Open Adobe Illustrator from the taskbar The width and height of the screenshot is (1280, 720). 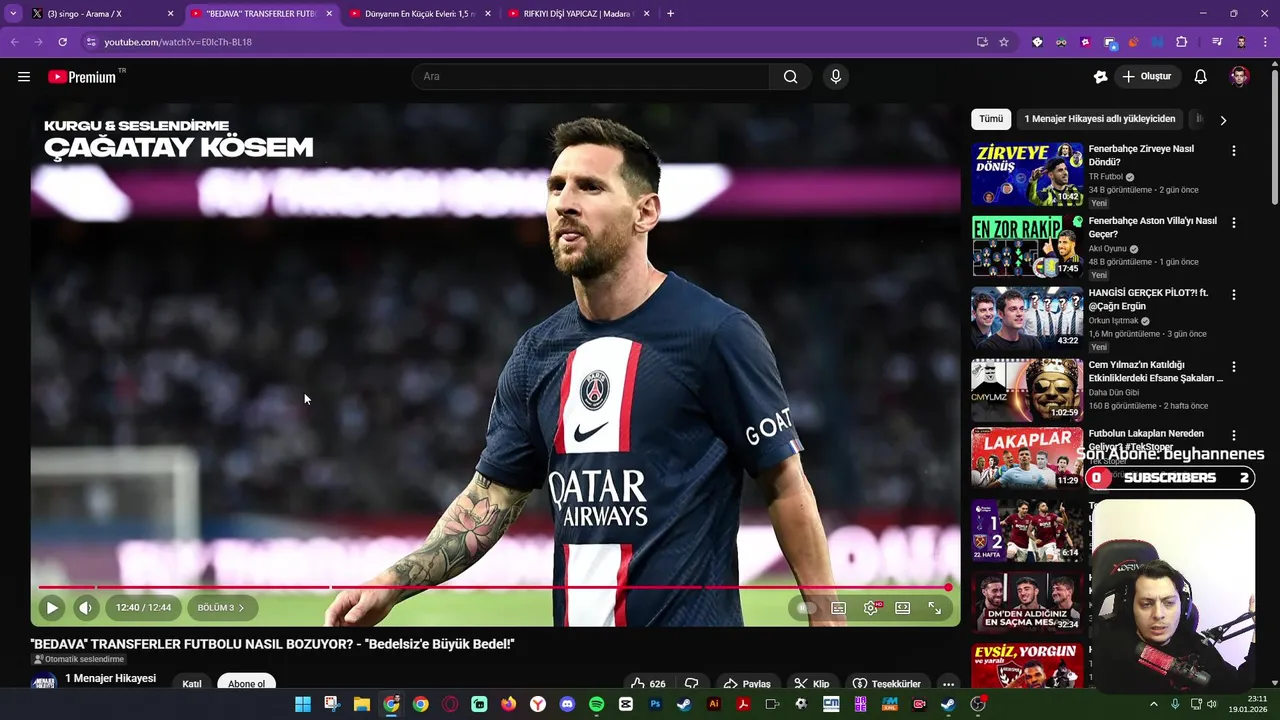[714, 704]
